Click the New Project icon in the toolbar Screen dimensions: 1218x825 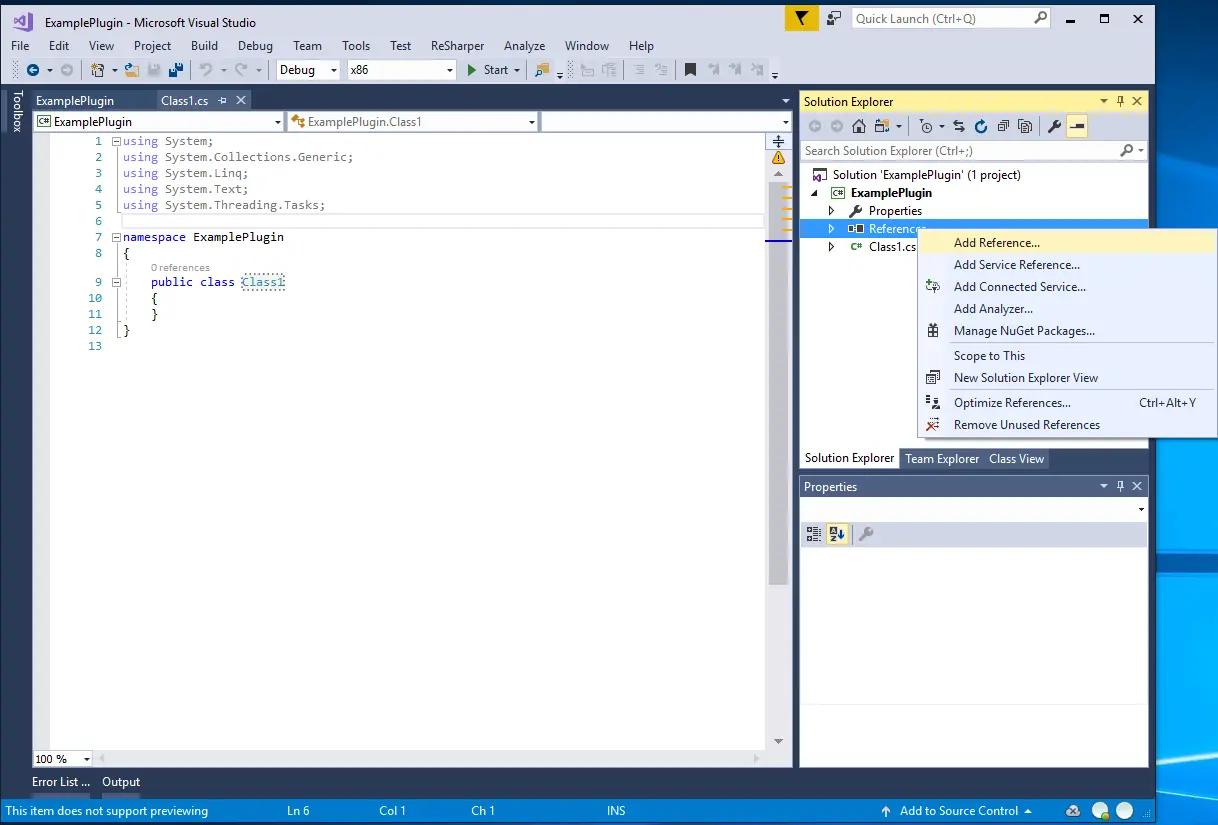point(97,70)
